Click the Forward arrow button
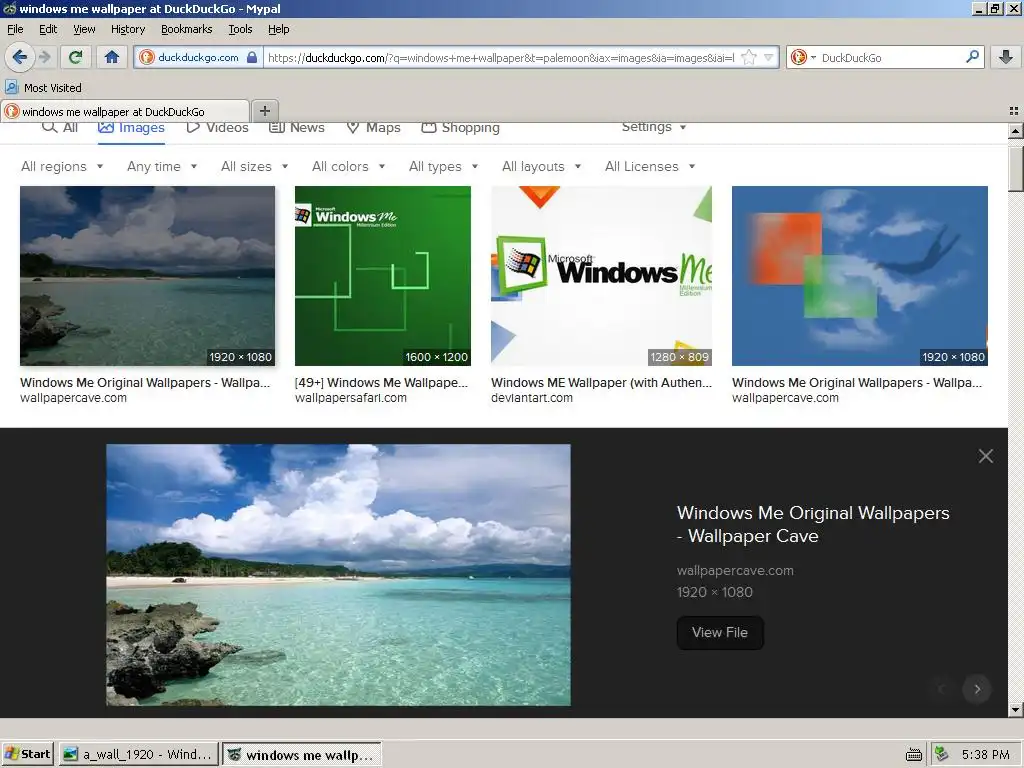This screenshot has height=768, width=1024. point(44,57)
